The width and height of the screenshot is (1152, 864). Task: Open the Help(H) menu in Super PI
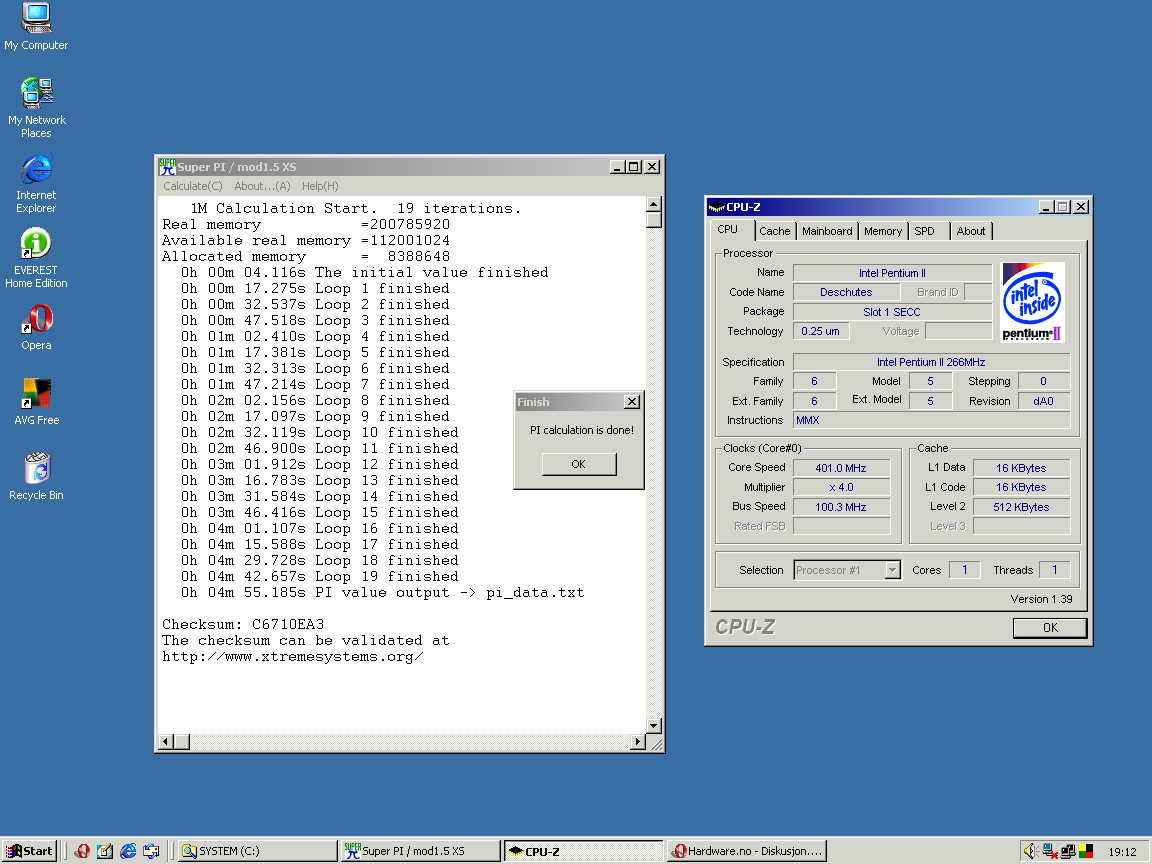320,186
